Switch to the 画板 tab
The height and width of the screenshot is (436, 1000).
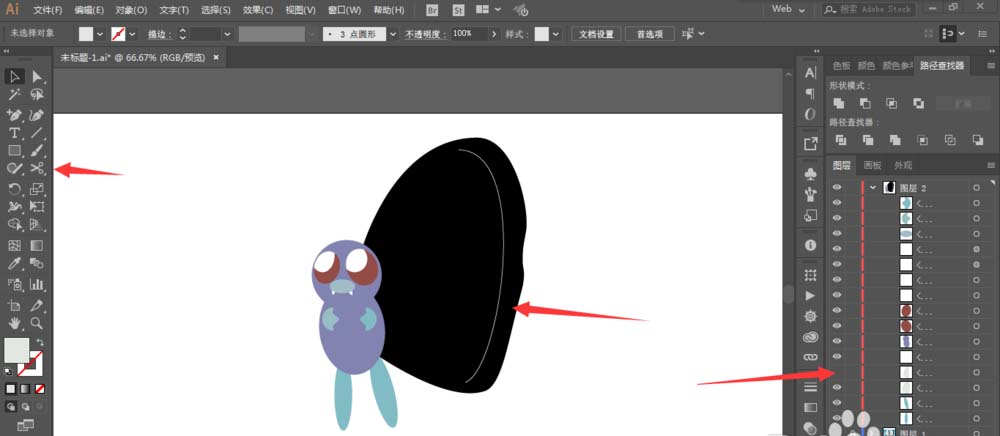872,165
